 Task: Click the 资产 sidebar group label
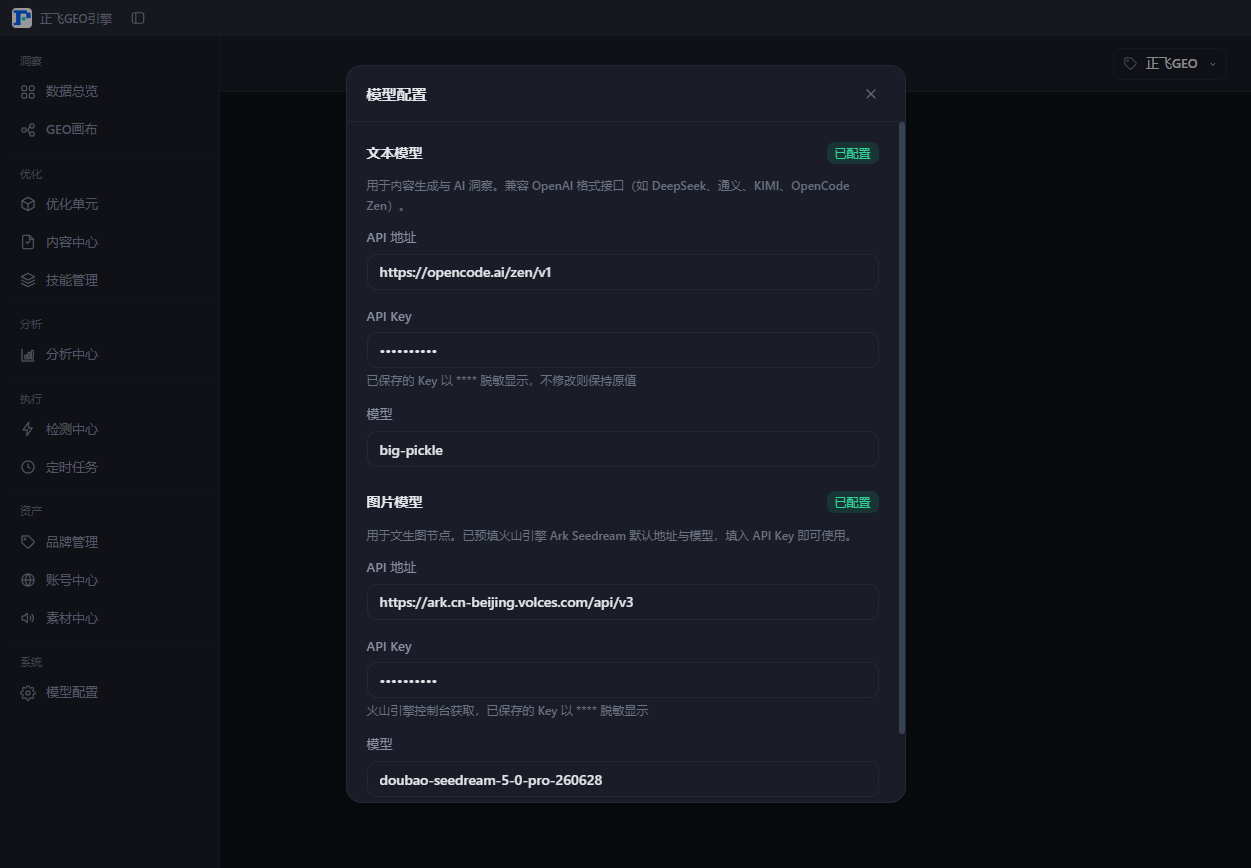(31, 511)
